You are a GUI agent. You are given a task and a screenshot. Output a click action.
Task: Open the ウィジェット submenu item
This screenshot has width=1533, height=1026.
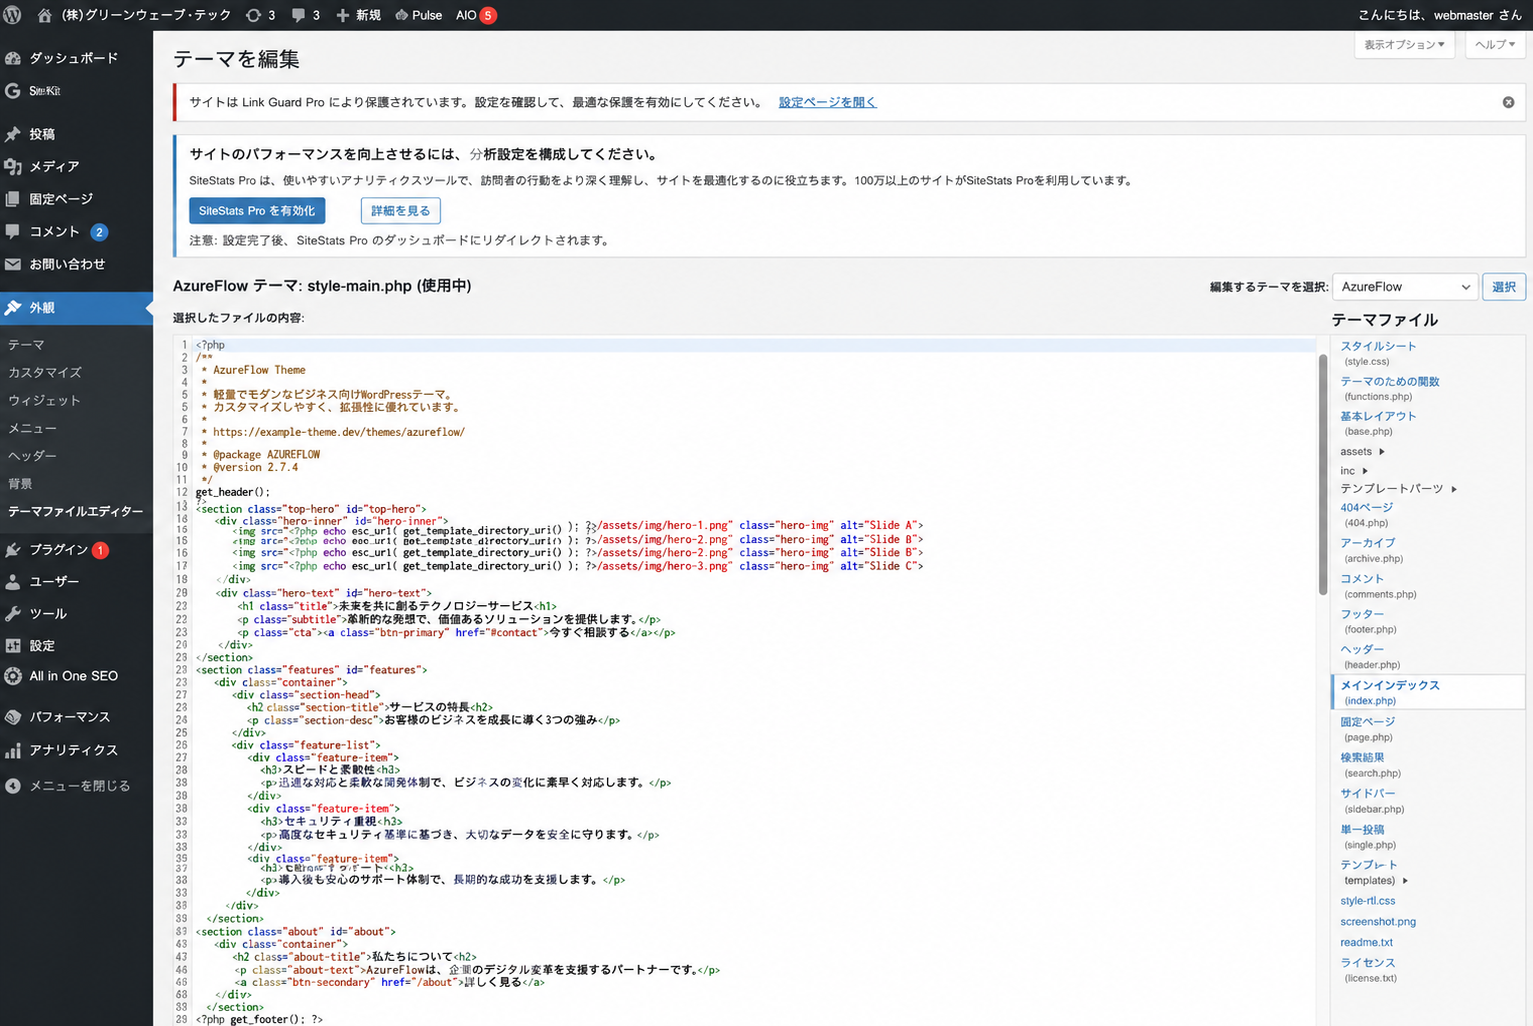(44, 400)
